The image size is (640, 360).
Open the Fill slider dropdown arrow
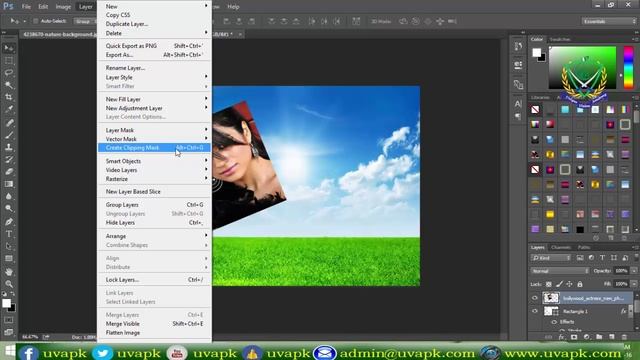tap(633, 284)
